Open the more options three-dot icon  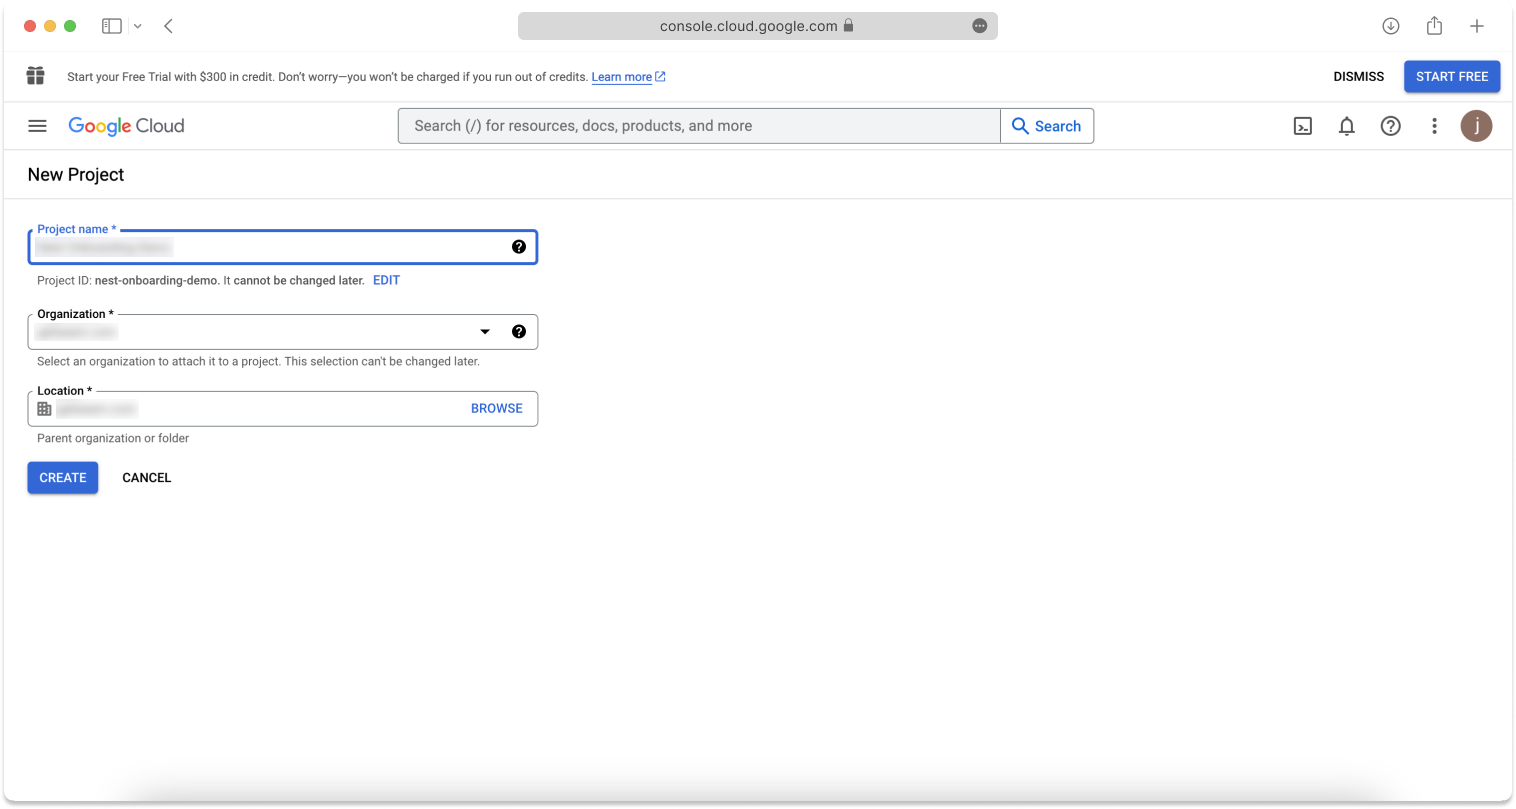1434,126
